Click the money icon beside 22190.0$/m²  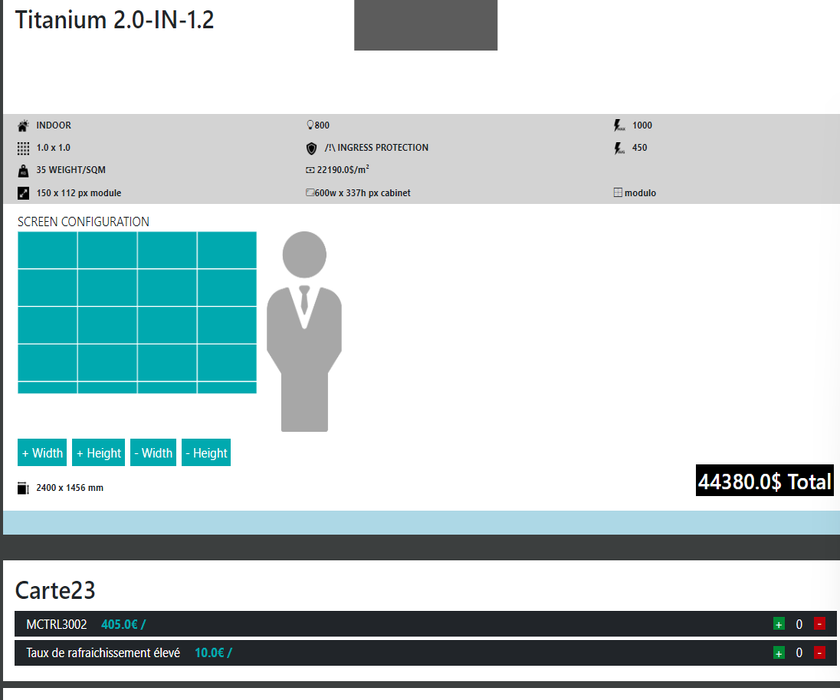click(x=310, y=170)
